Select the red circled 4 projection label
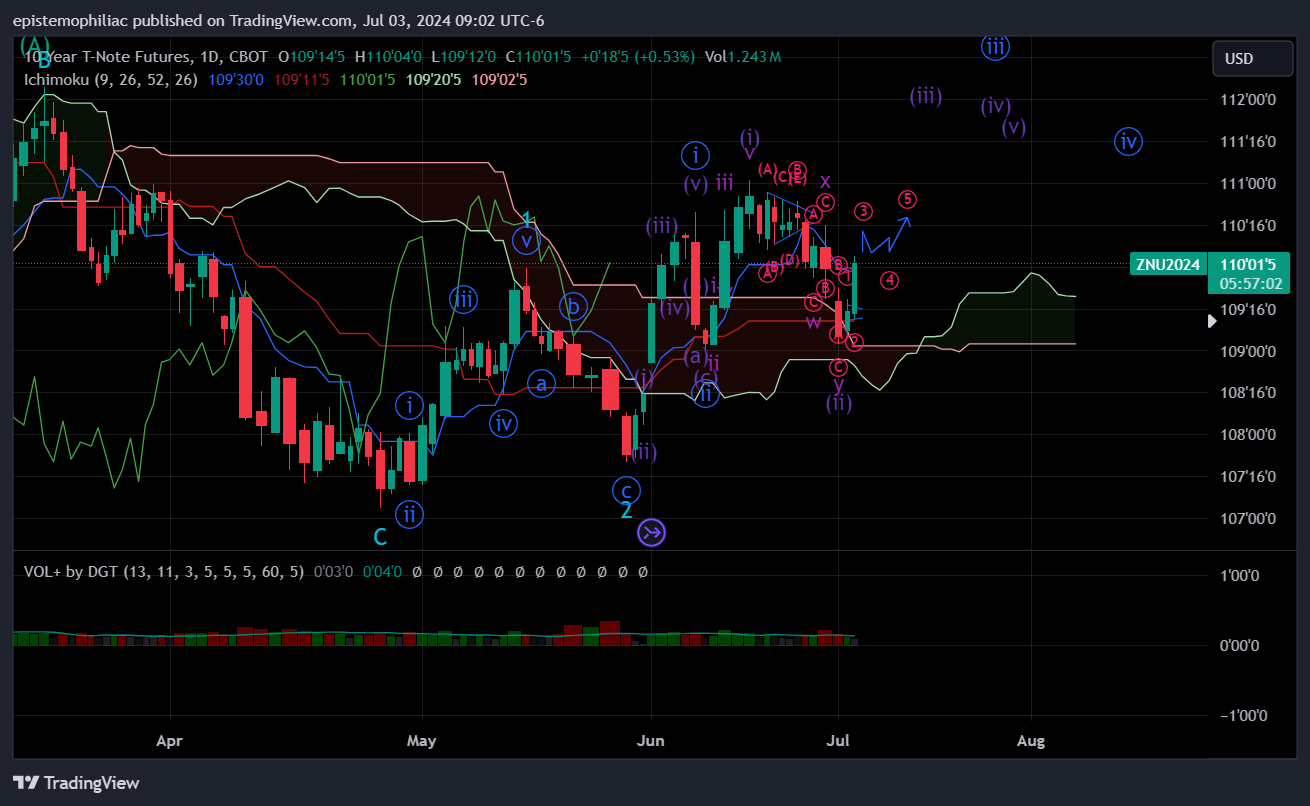1310x806 pixels. coord(889,281)
